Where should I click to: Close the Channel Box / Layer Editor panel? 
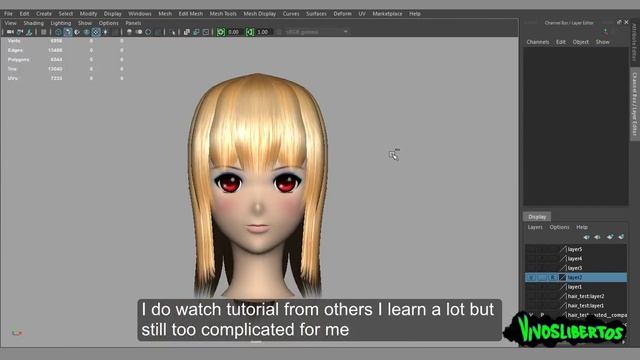pos(627,22)
